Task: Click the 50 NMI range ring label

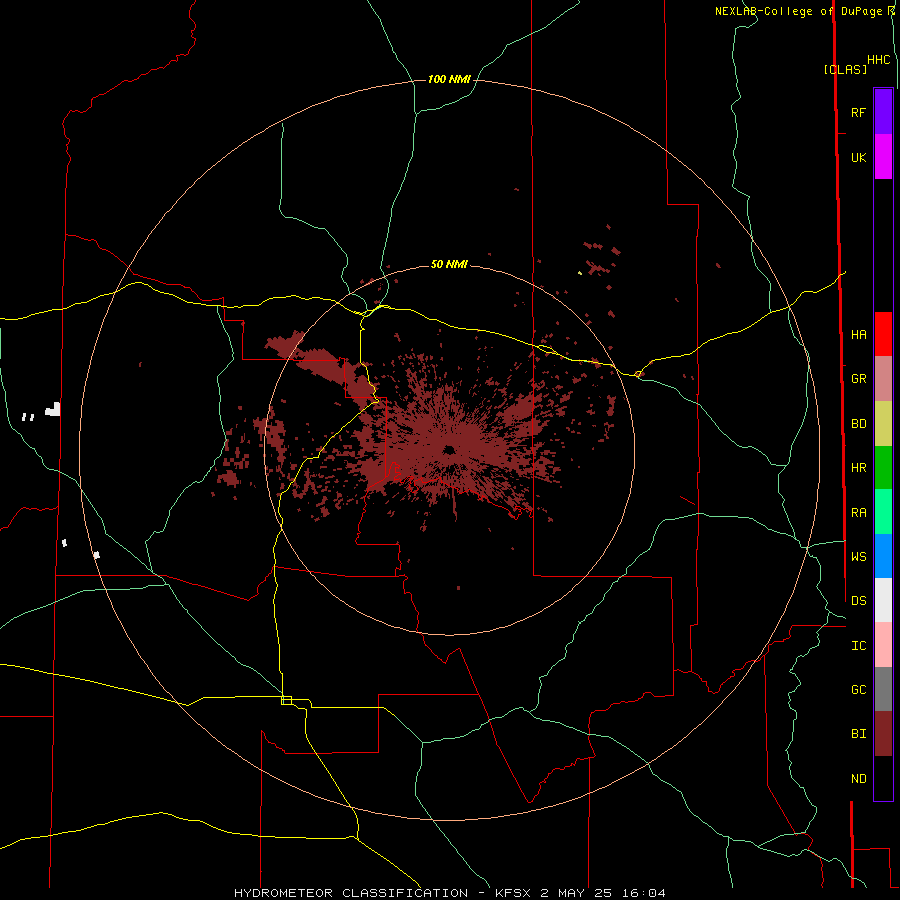Action: pos(449,264)
